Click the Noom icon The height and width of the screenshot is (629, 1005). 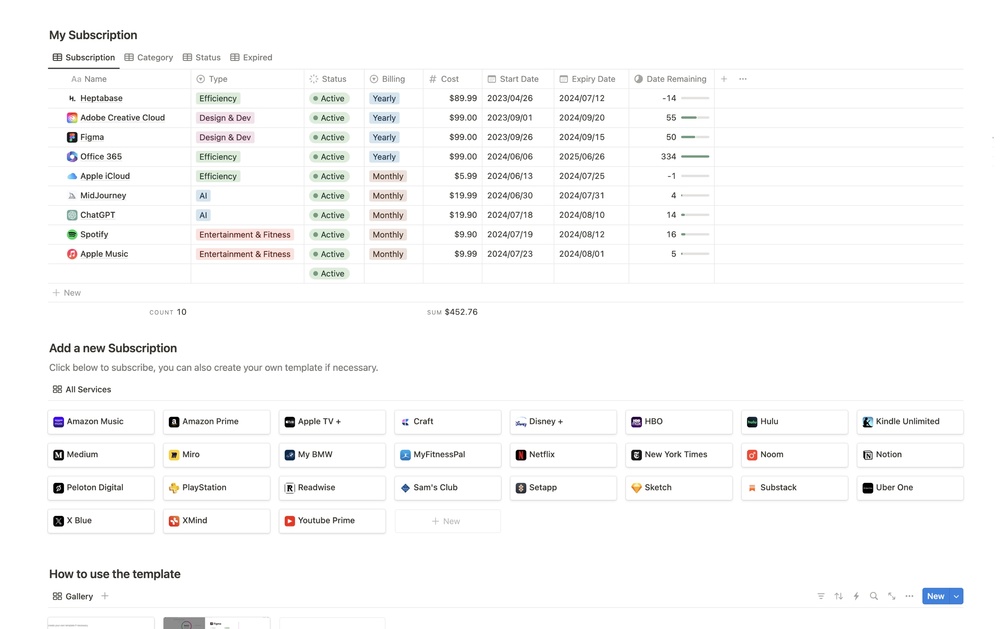(752, 455)
